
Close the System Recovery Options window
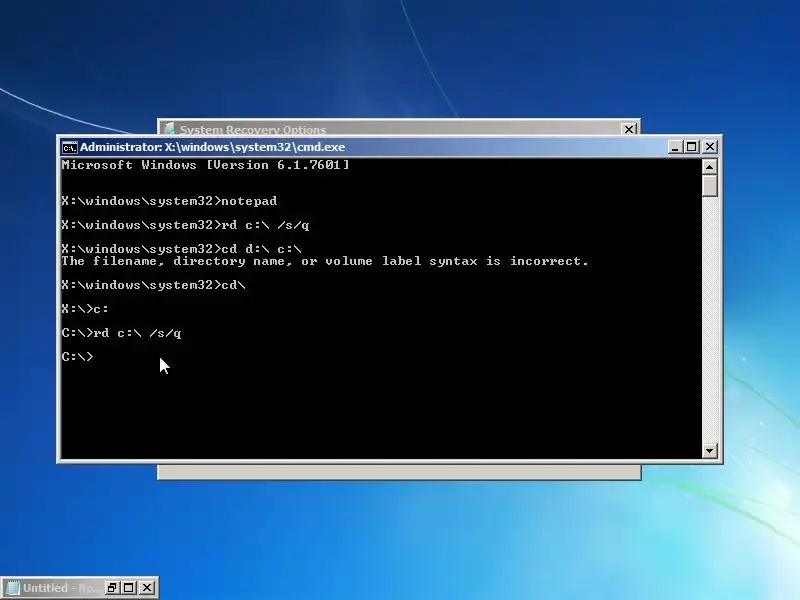(629, 129)
